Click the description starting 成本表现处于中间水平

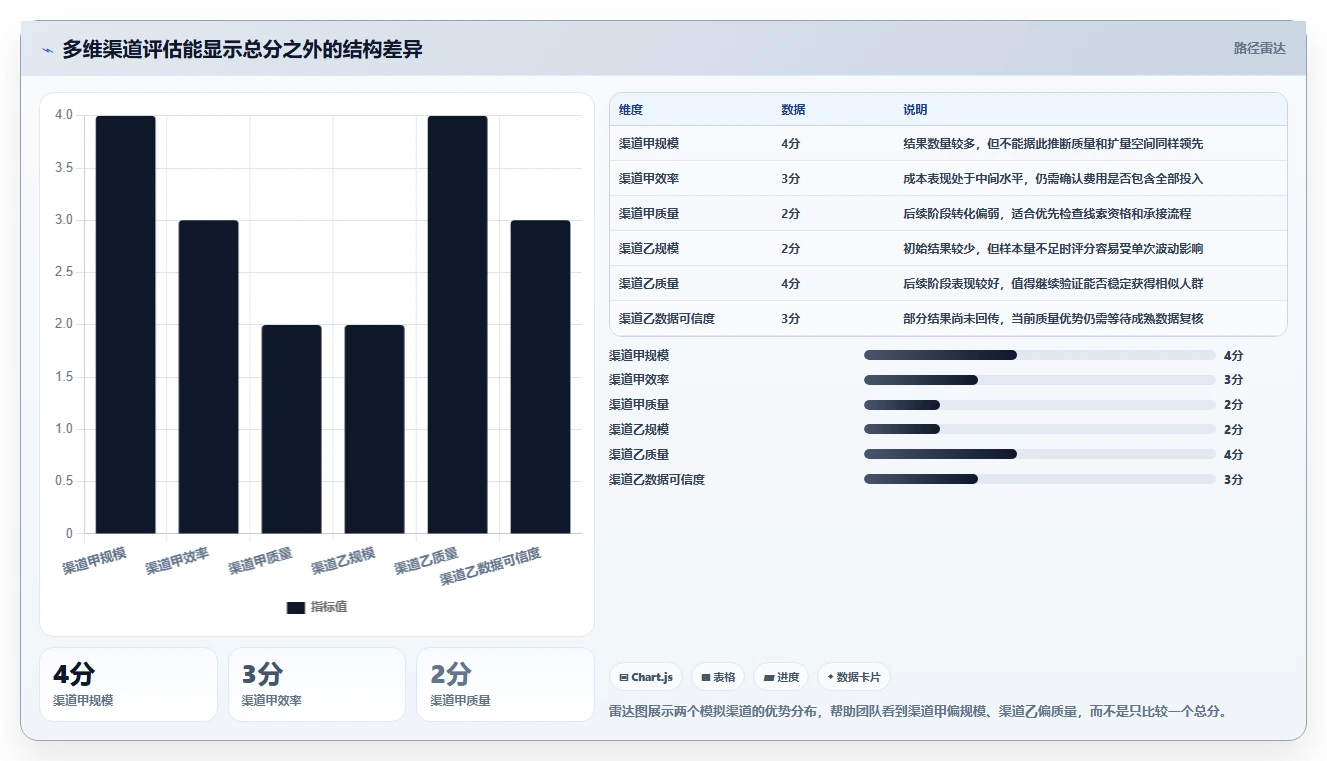(x=1053, y=179)
